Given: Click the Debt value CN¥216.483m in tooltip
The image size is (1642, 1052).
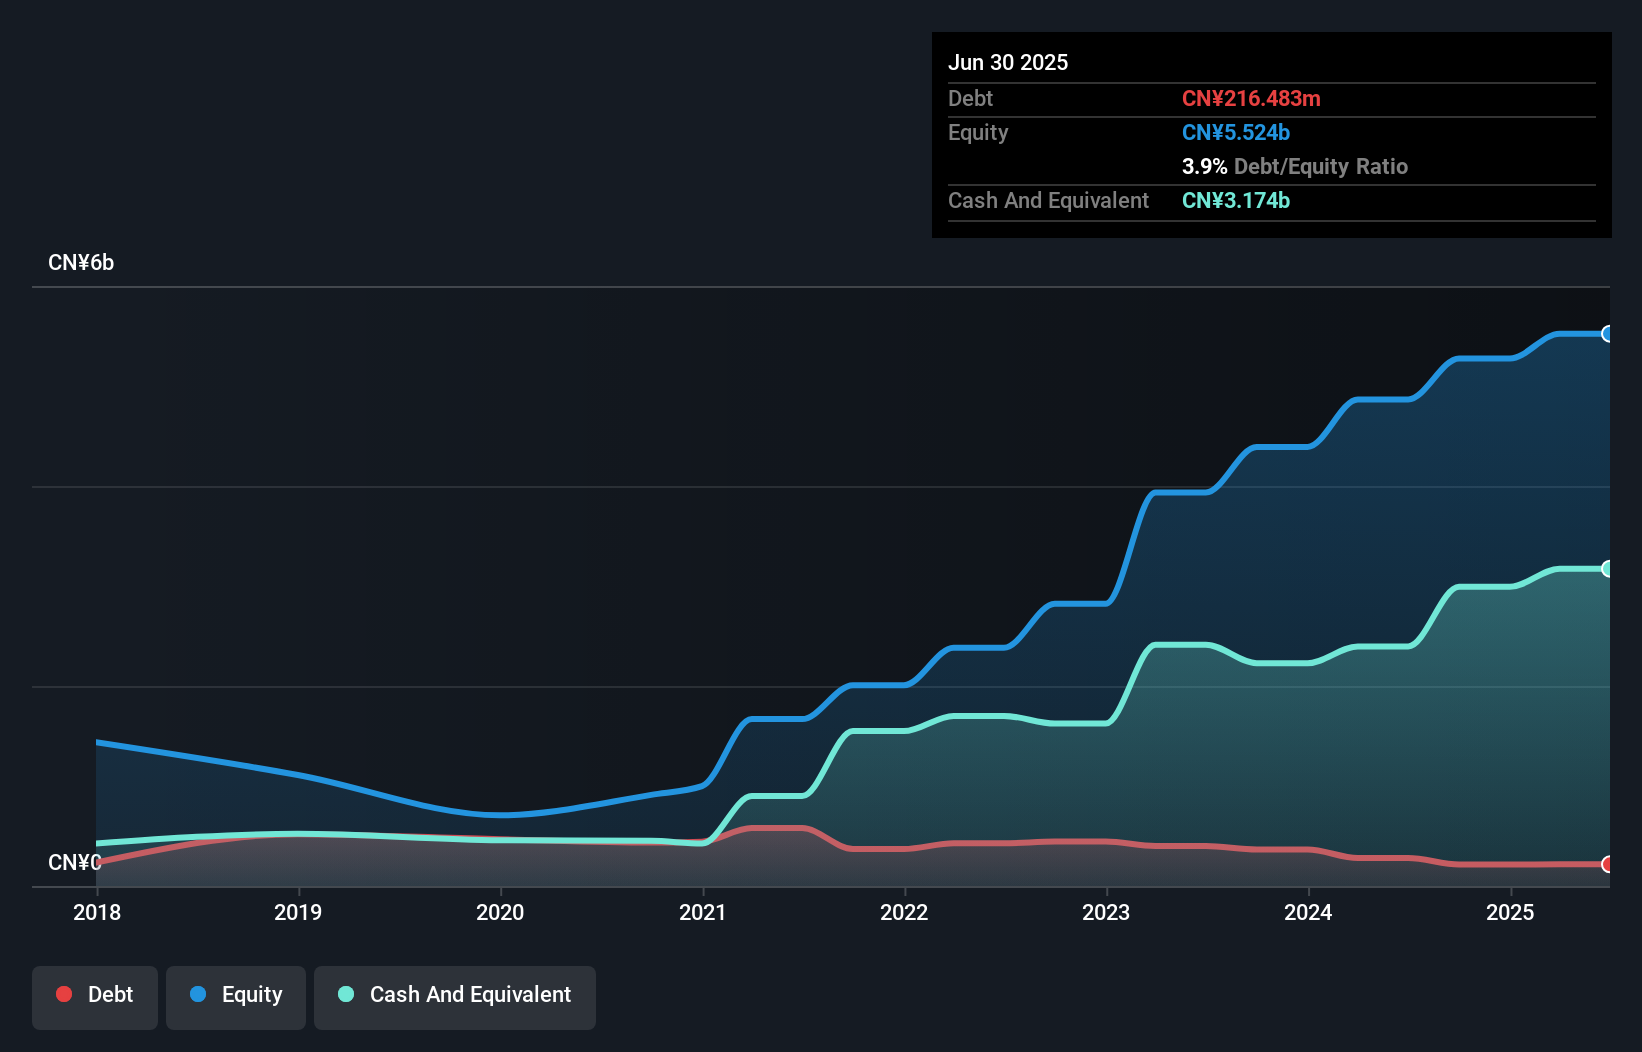Looking at the screenshot, I should click(1251, 98).
